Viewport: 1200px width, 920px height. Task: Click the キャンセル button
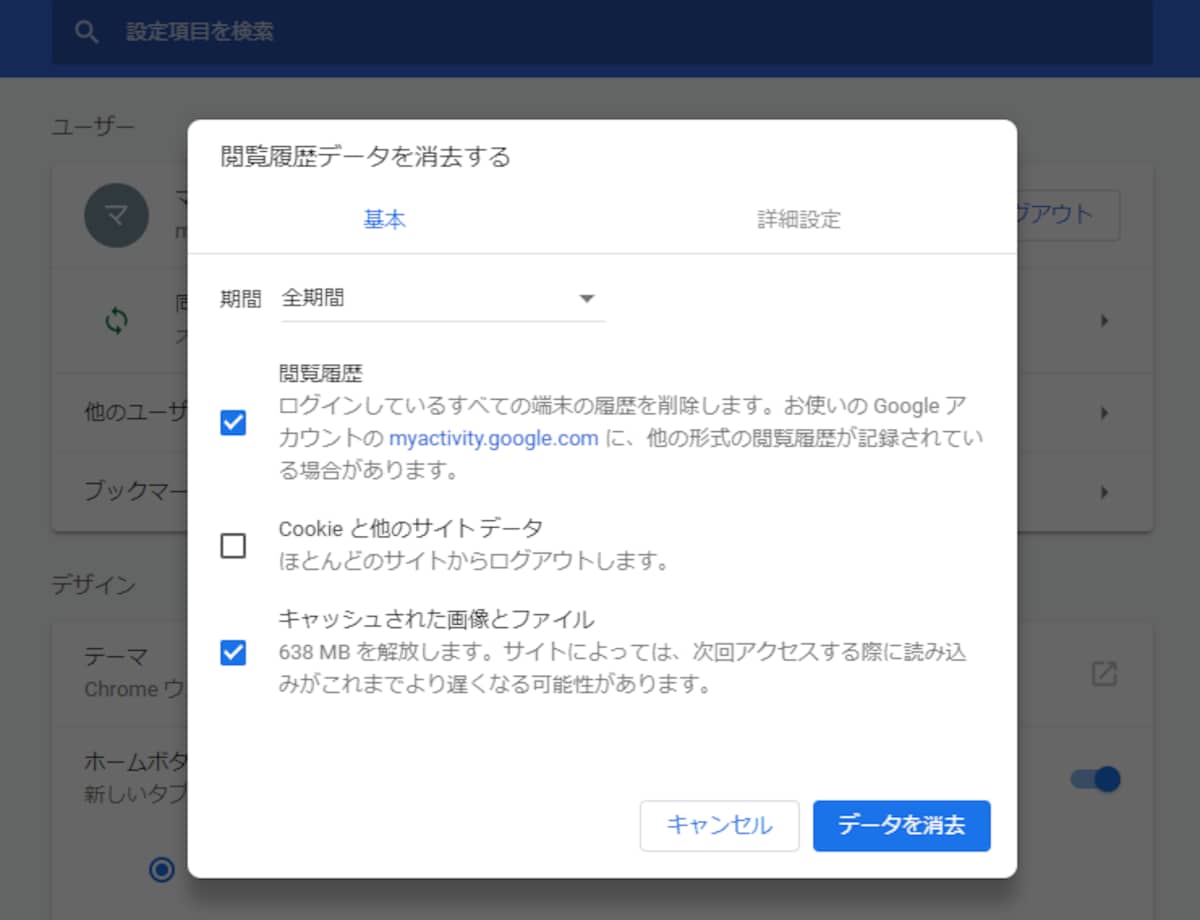pyautogui.click(x=720, y=826)
